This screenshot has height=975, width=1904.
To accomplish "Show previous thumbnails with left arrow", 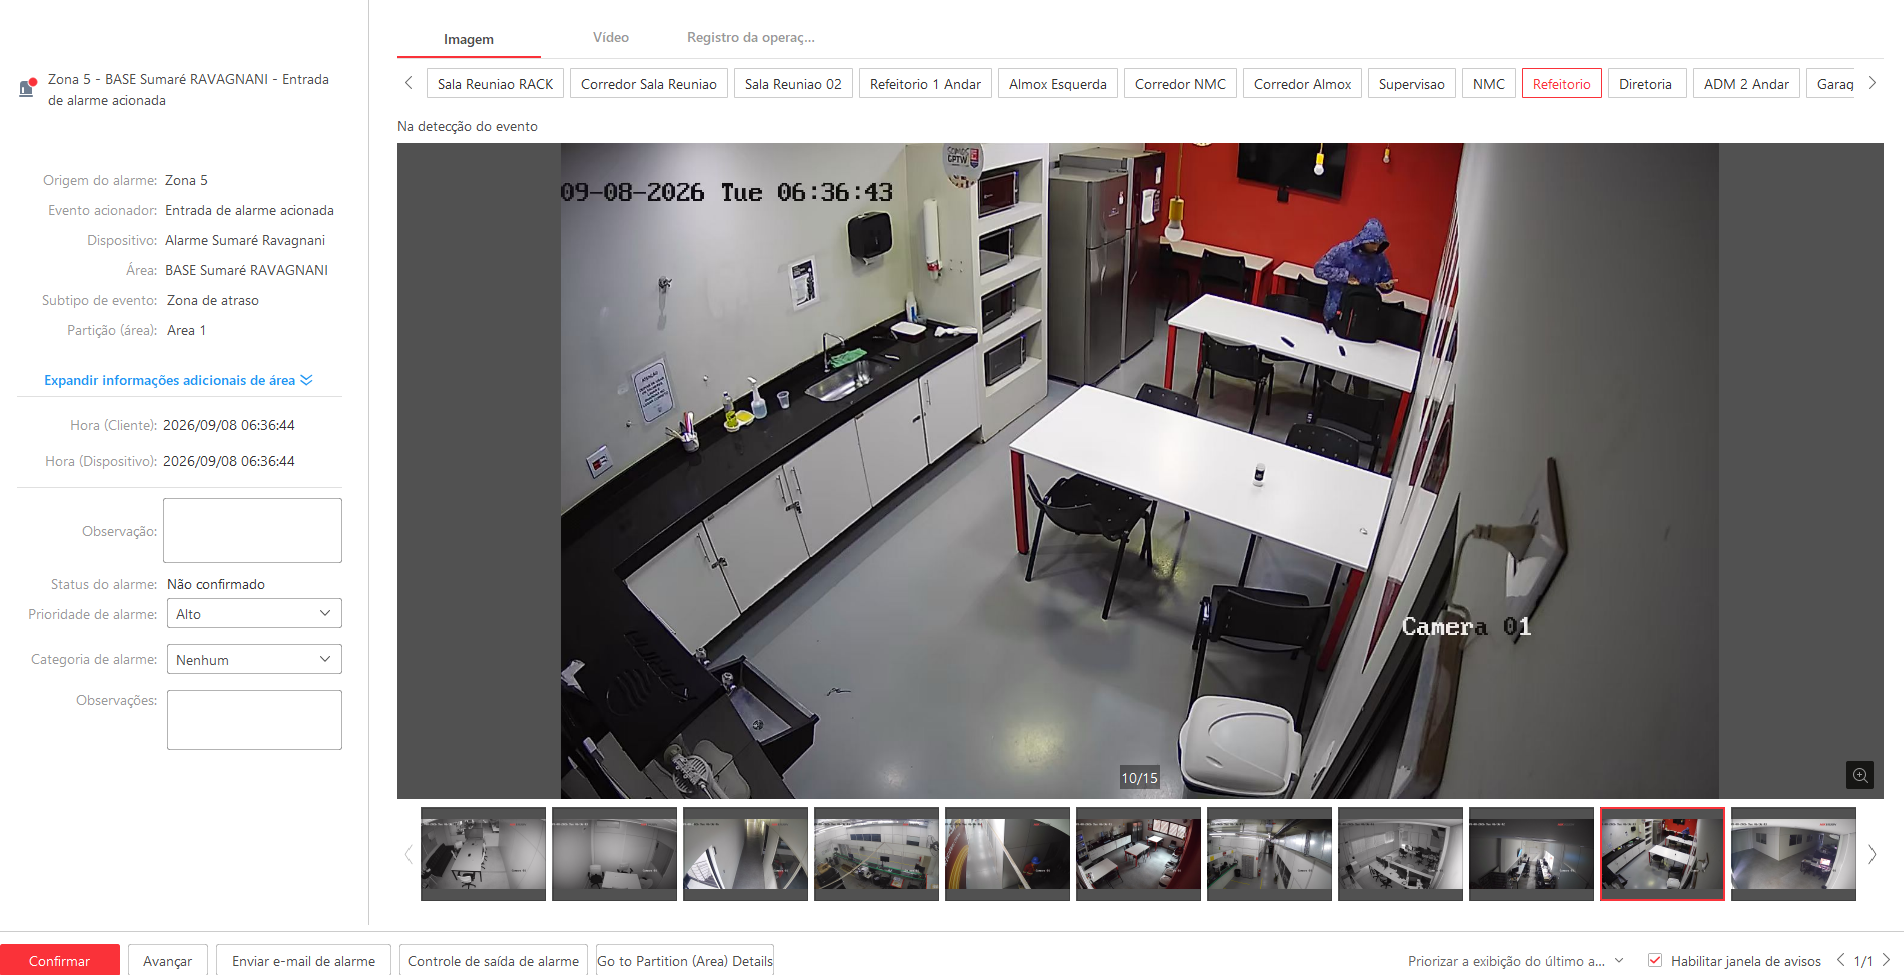I will point(408,854).
